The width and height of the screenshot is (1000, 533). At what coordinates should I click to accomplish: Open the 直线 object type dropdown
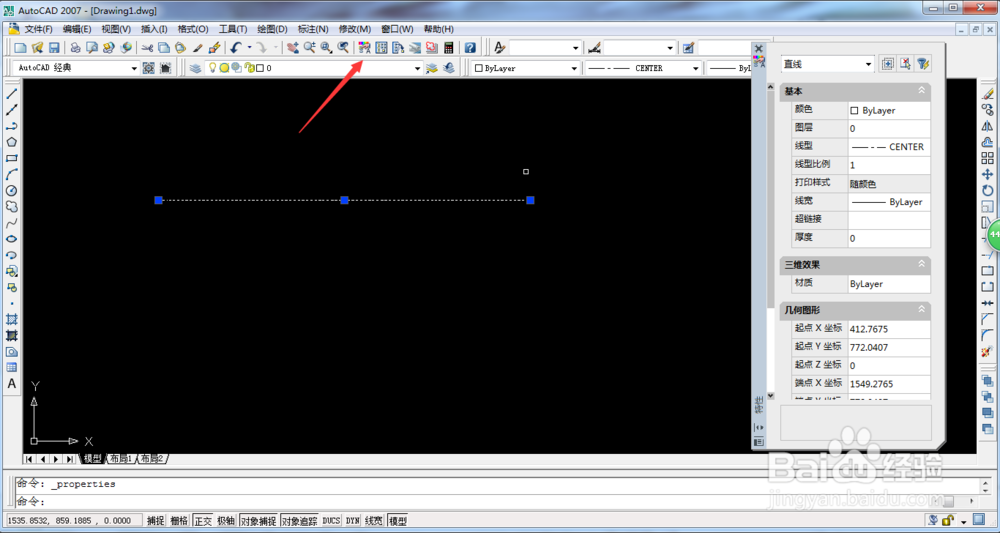coord(868,64)
